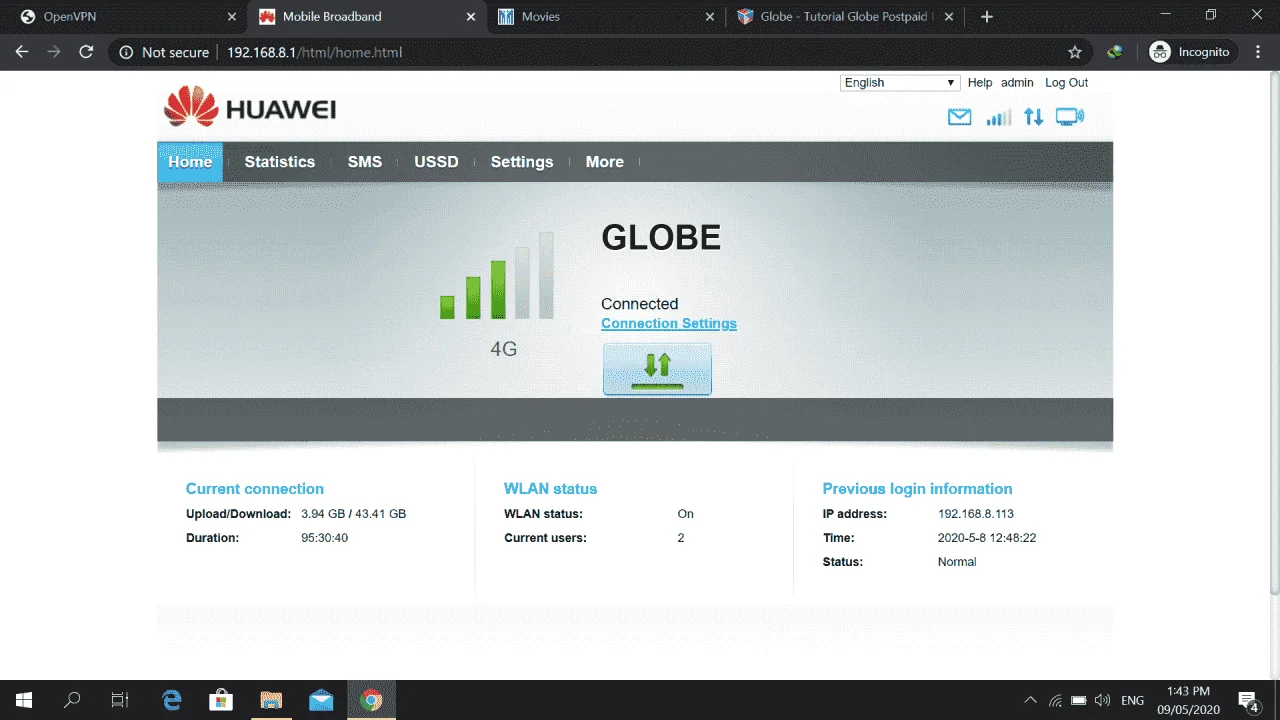Image resolution: width=1280 pixels, height=720 pixels.
Task: Click the Current connection heading
Action: coord(255,489)
